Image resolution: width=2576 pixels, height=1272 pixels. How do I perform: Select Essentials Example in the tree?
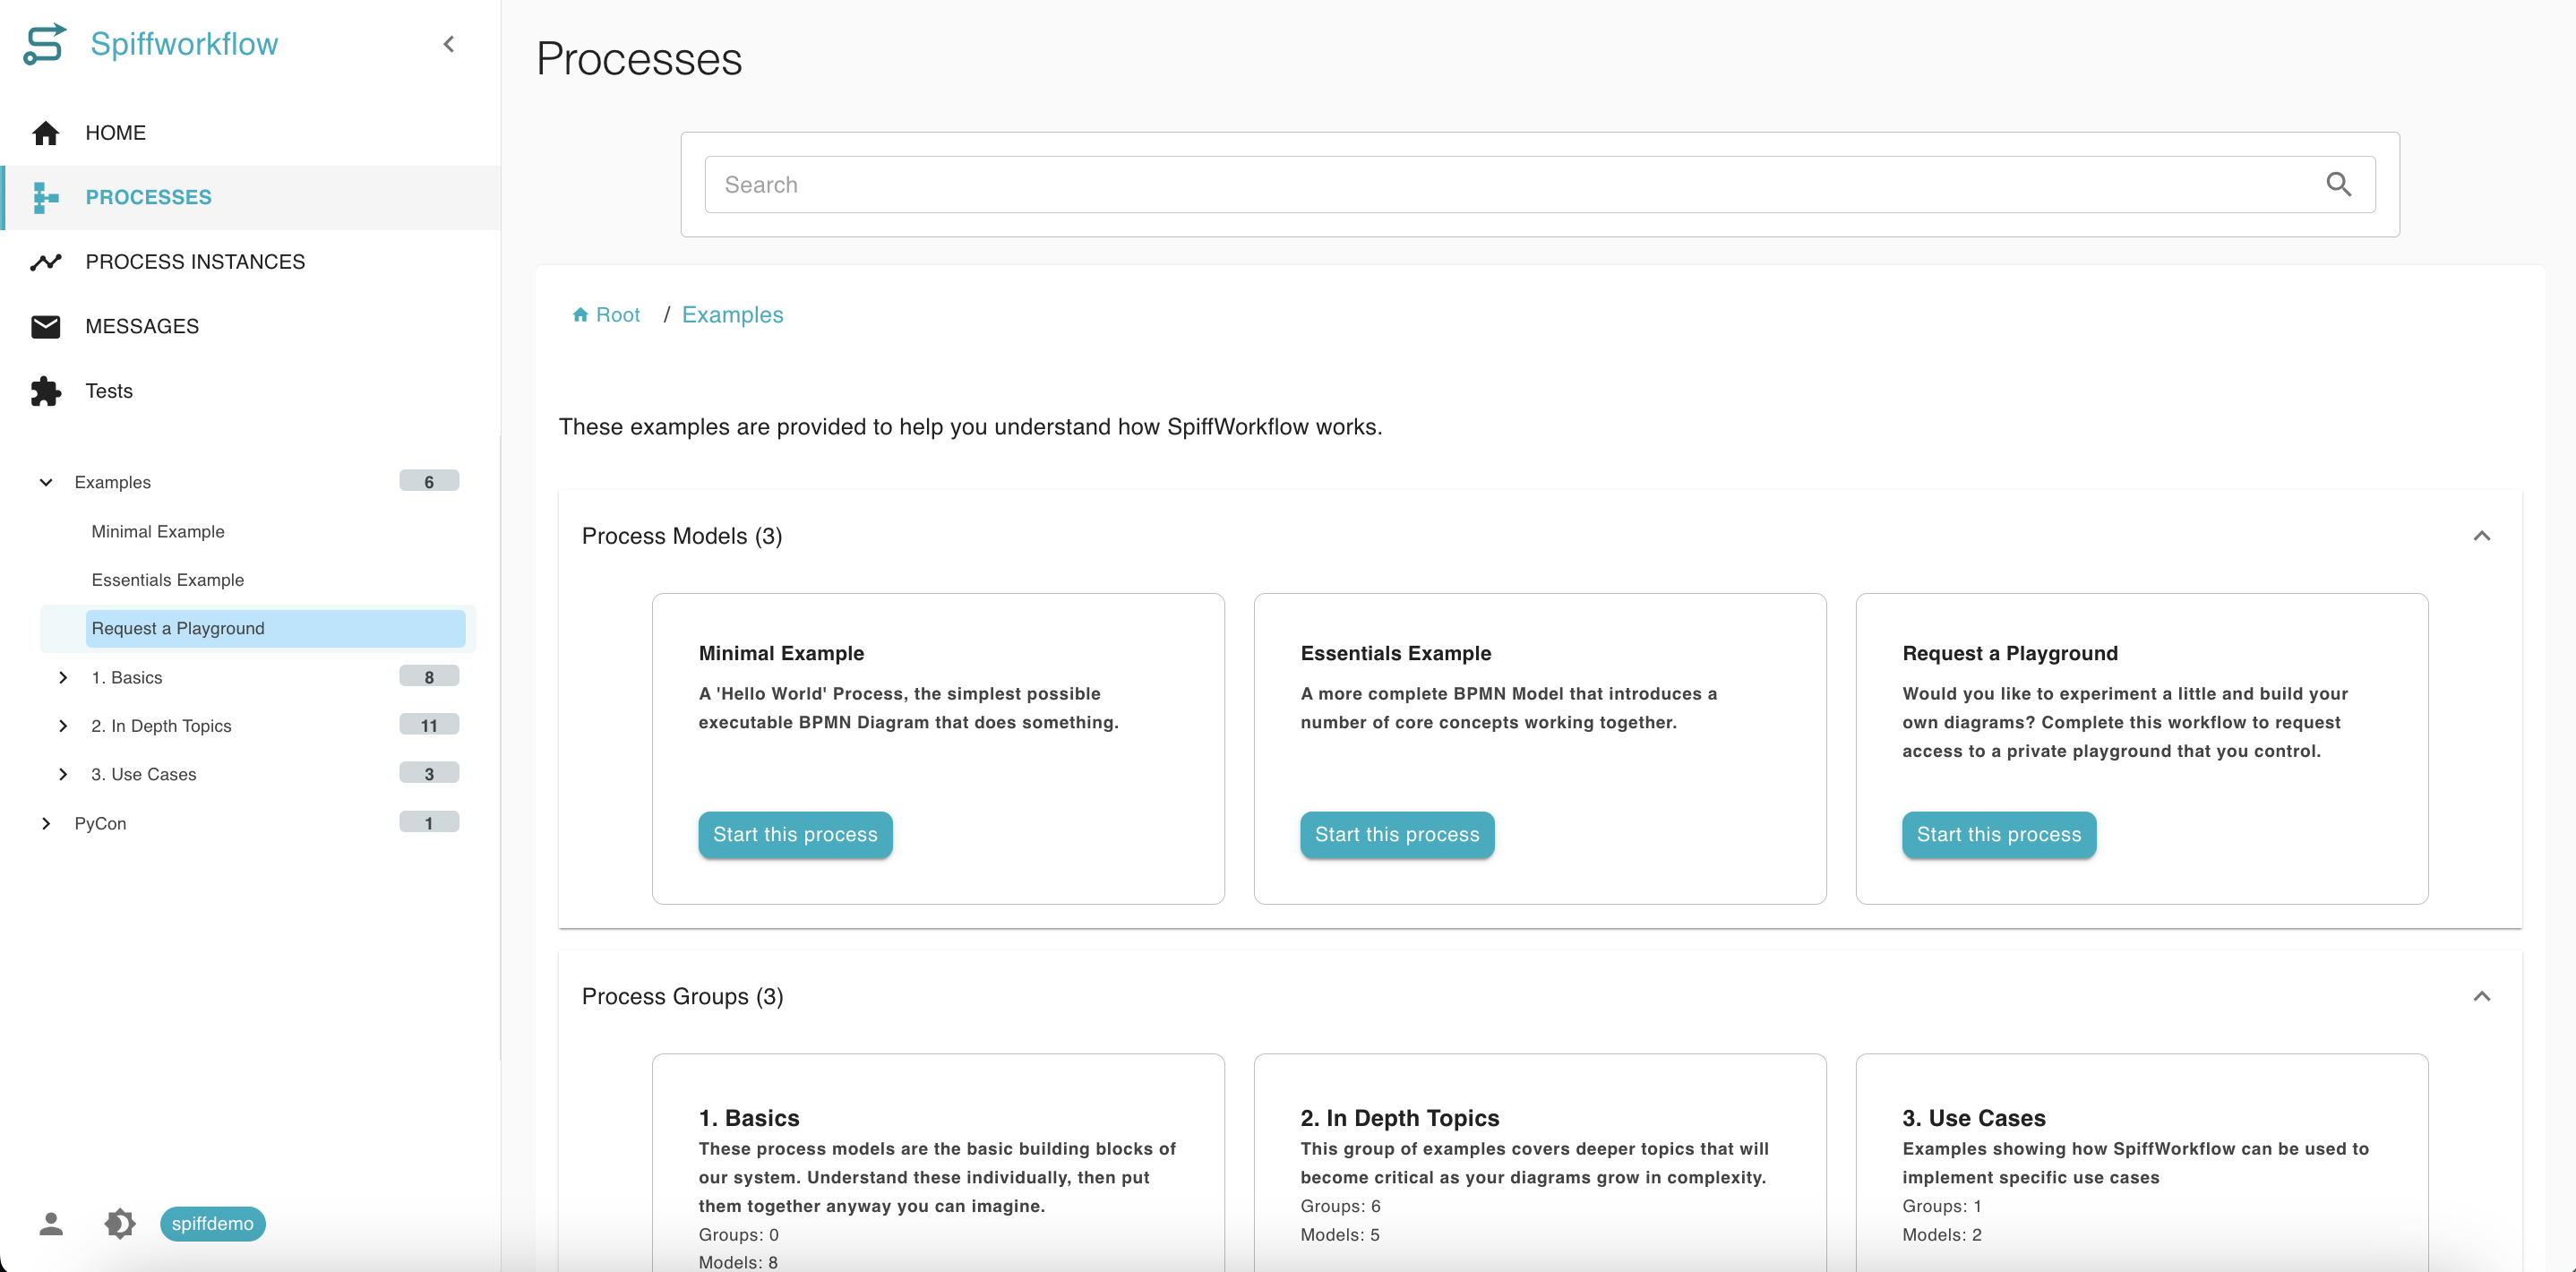pyautogui.click(x=168, y=580)
